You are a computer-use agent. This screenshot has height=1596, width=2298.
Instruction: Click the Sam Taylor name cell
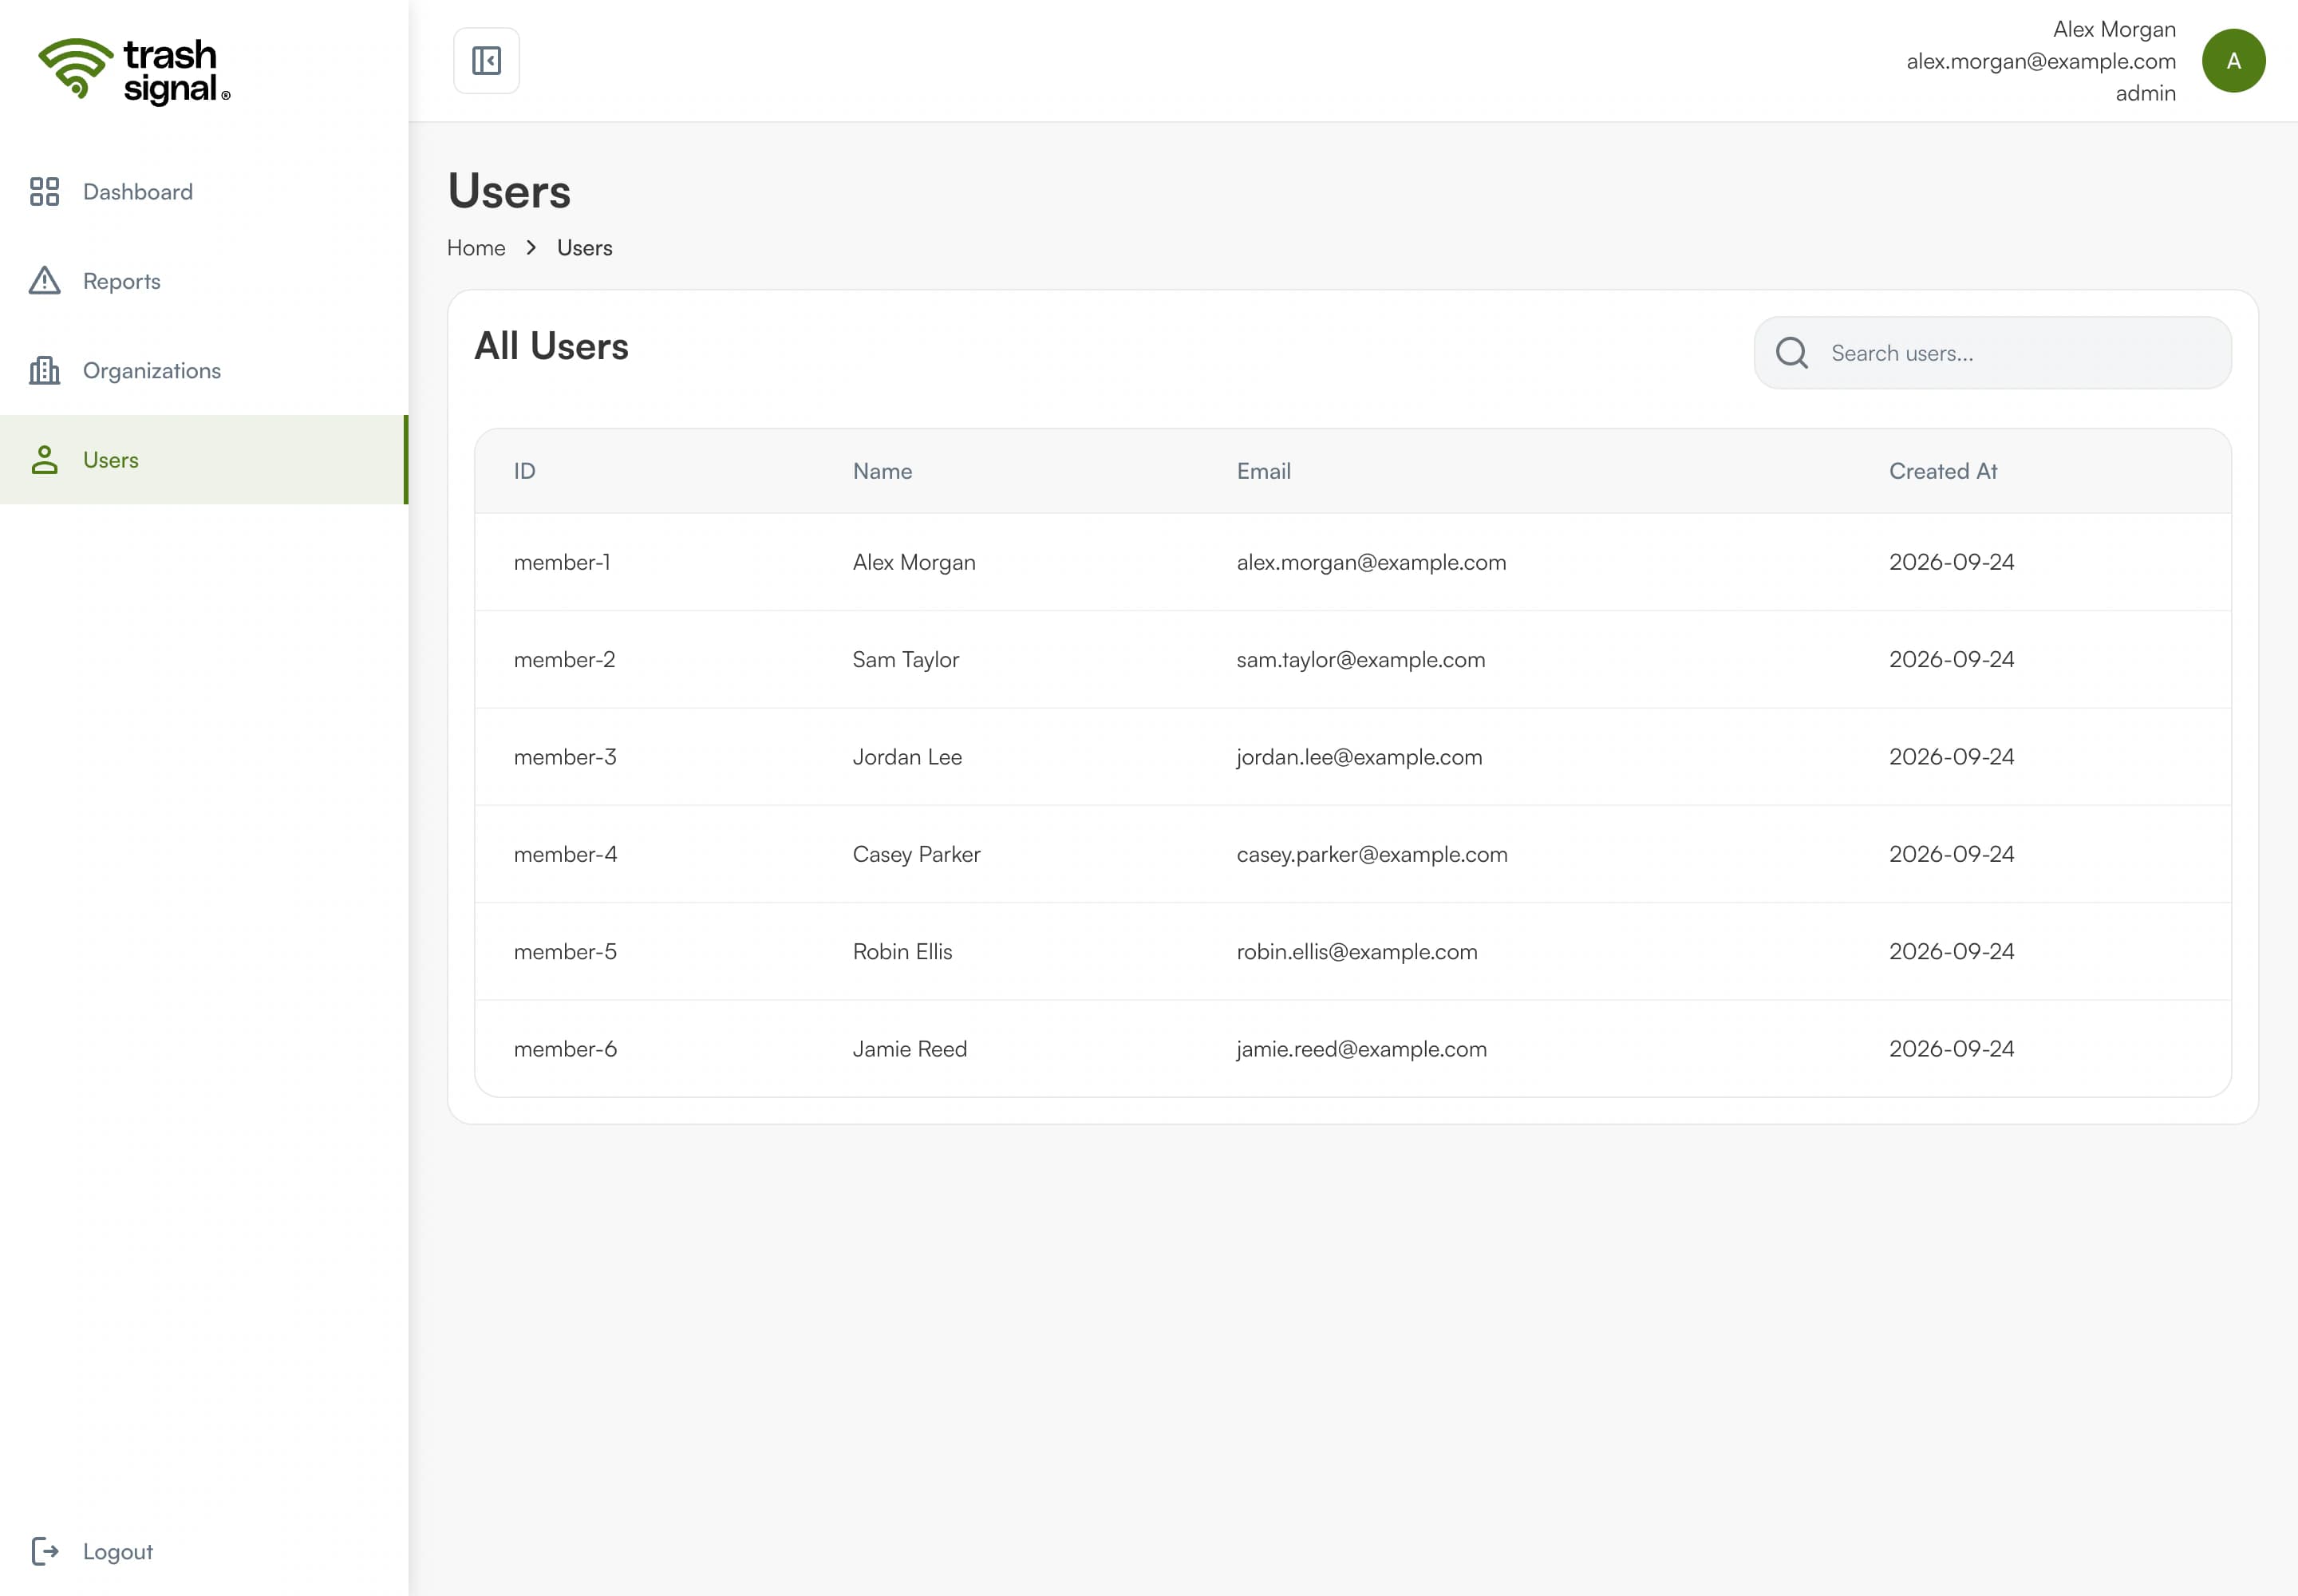tap(906, 659)
